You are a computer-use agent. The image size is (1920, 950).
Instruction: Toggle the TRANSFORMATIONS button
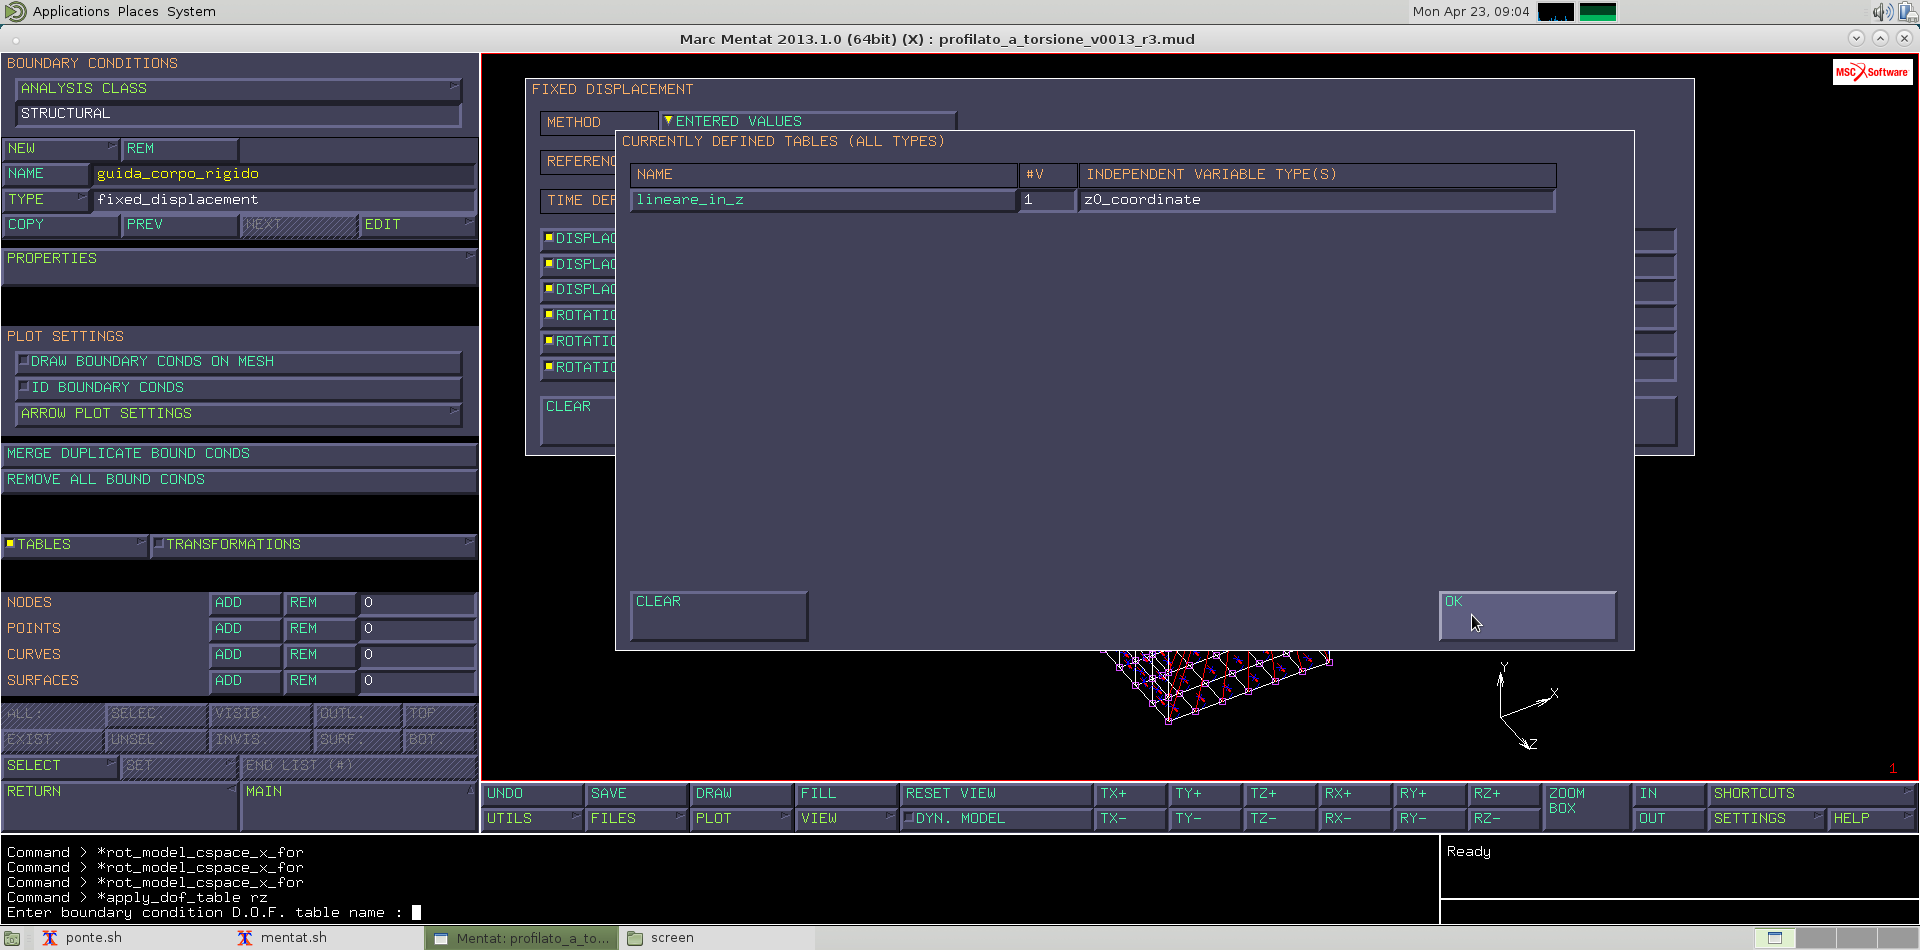click(313, 545)
